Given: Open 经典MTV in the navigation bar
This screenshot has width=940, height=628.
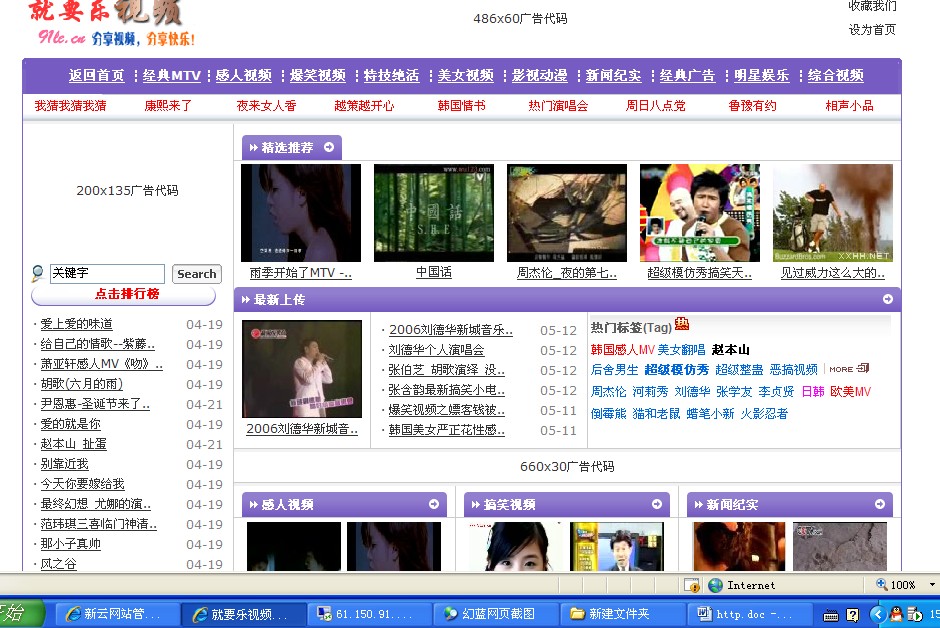Looking at the screenshot, I should tap(171, 76).
